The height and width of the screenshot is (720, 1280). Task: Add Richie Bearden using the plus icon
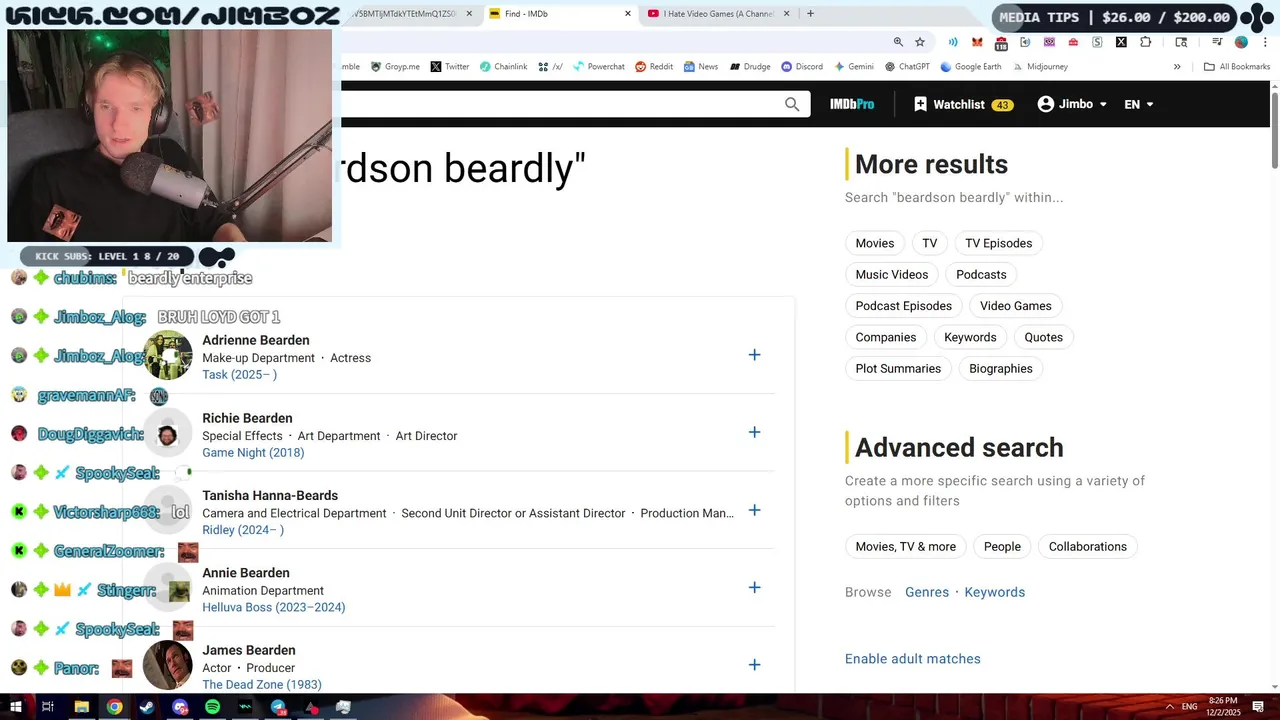[x=754, y=432]
